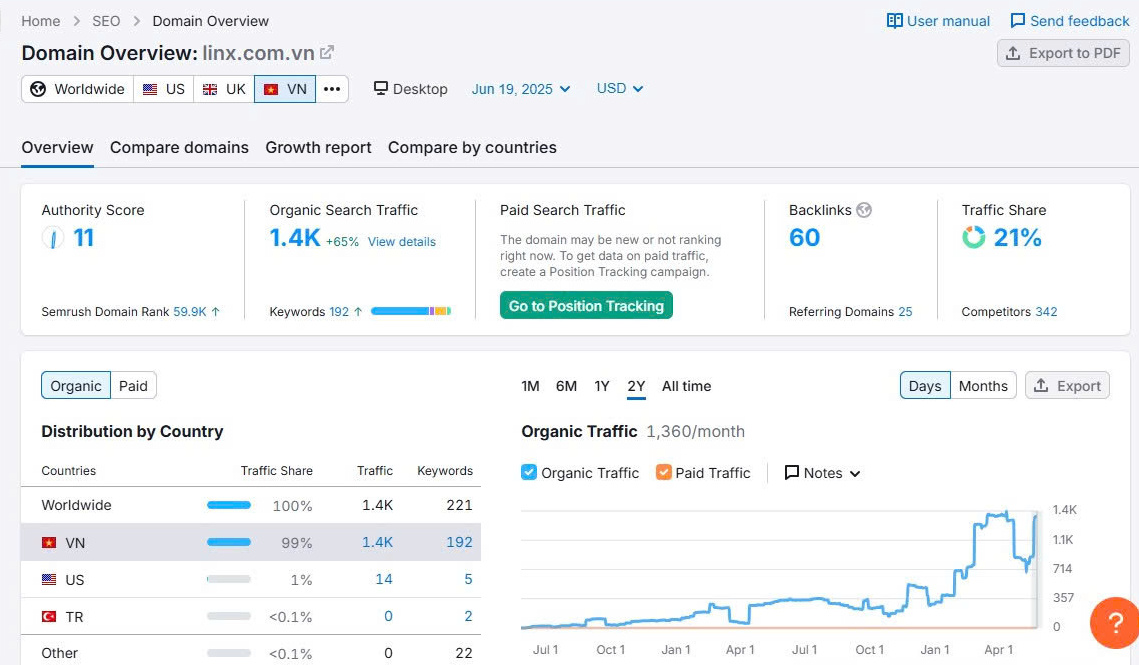
Task: Open the USD currency dropdown
Action: pos(620,88)
